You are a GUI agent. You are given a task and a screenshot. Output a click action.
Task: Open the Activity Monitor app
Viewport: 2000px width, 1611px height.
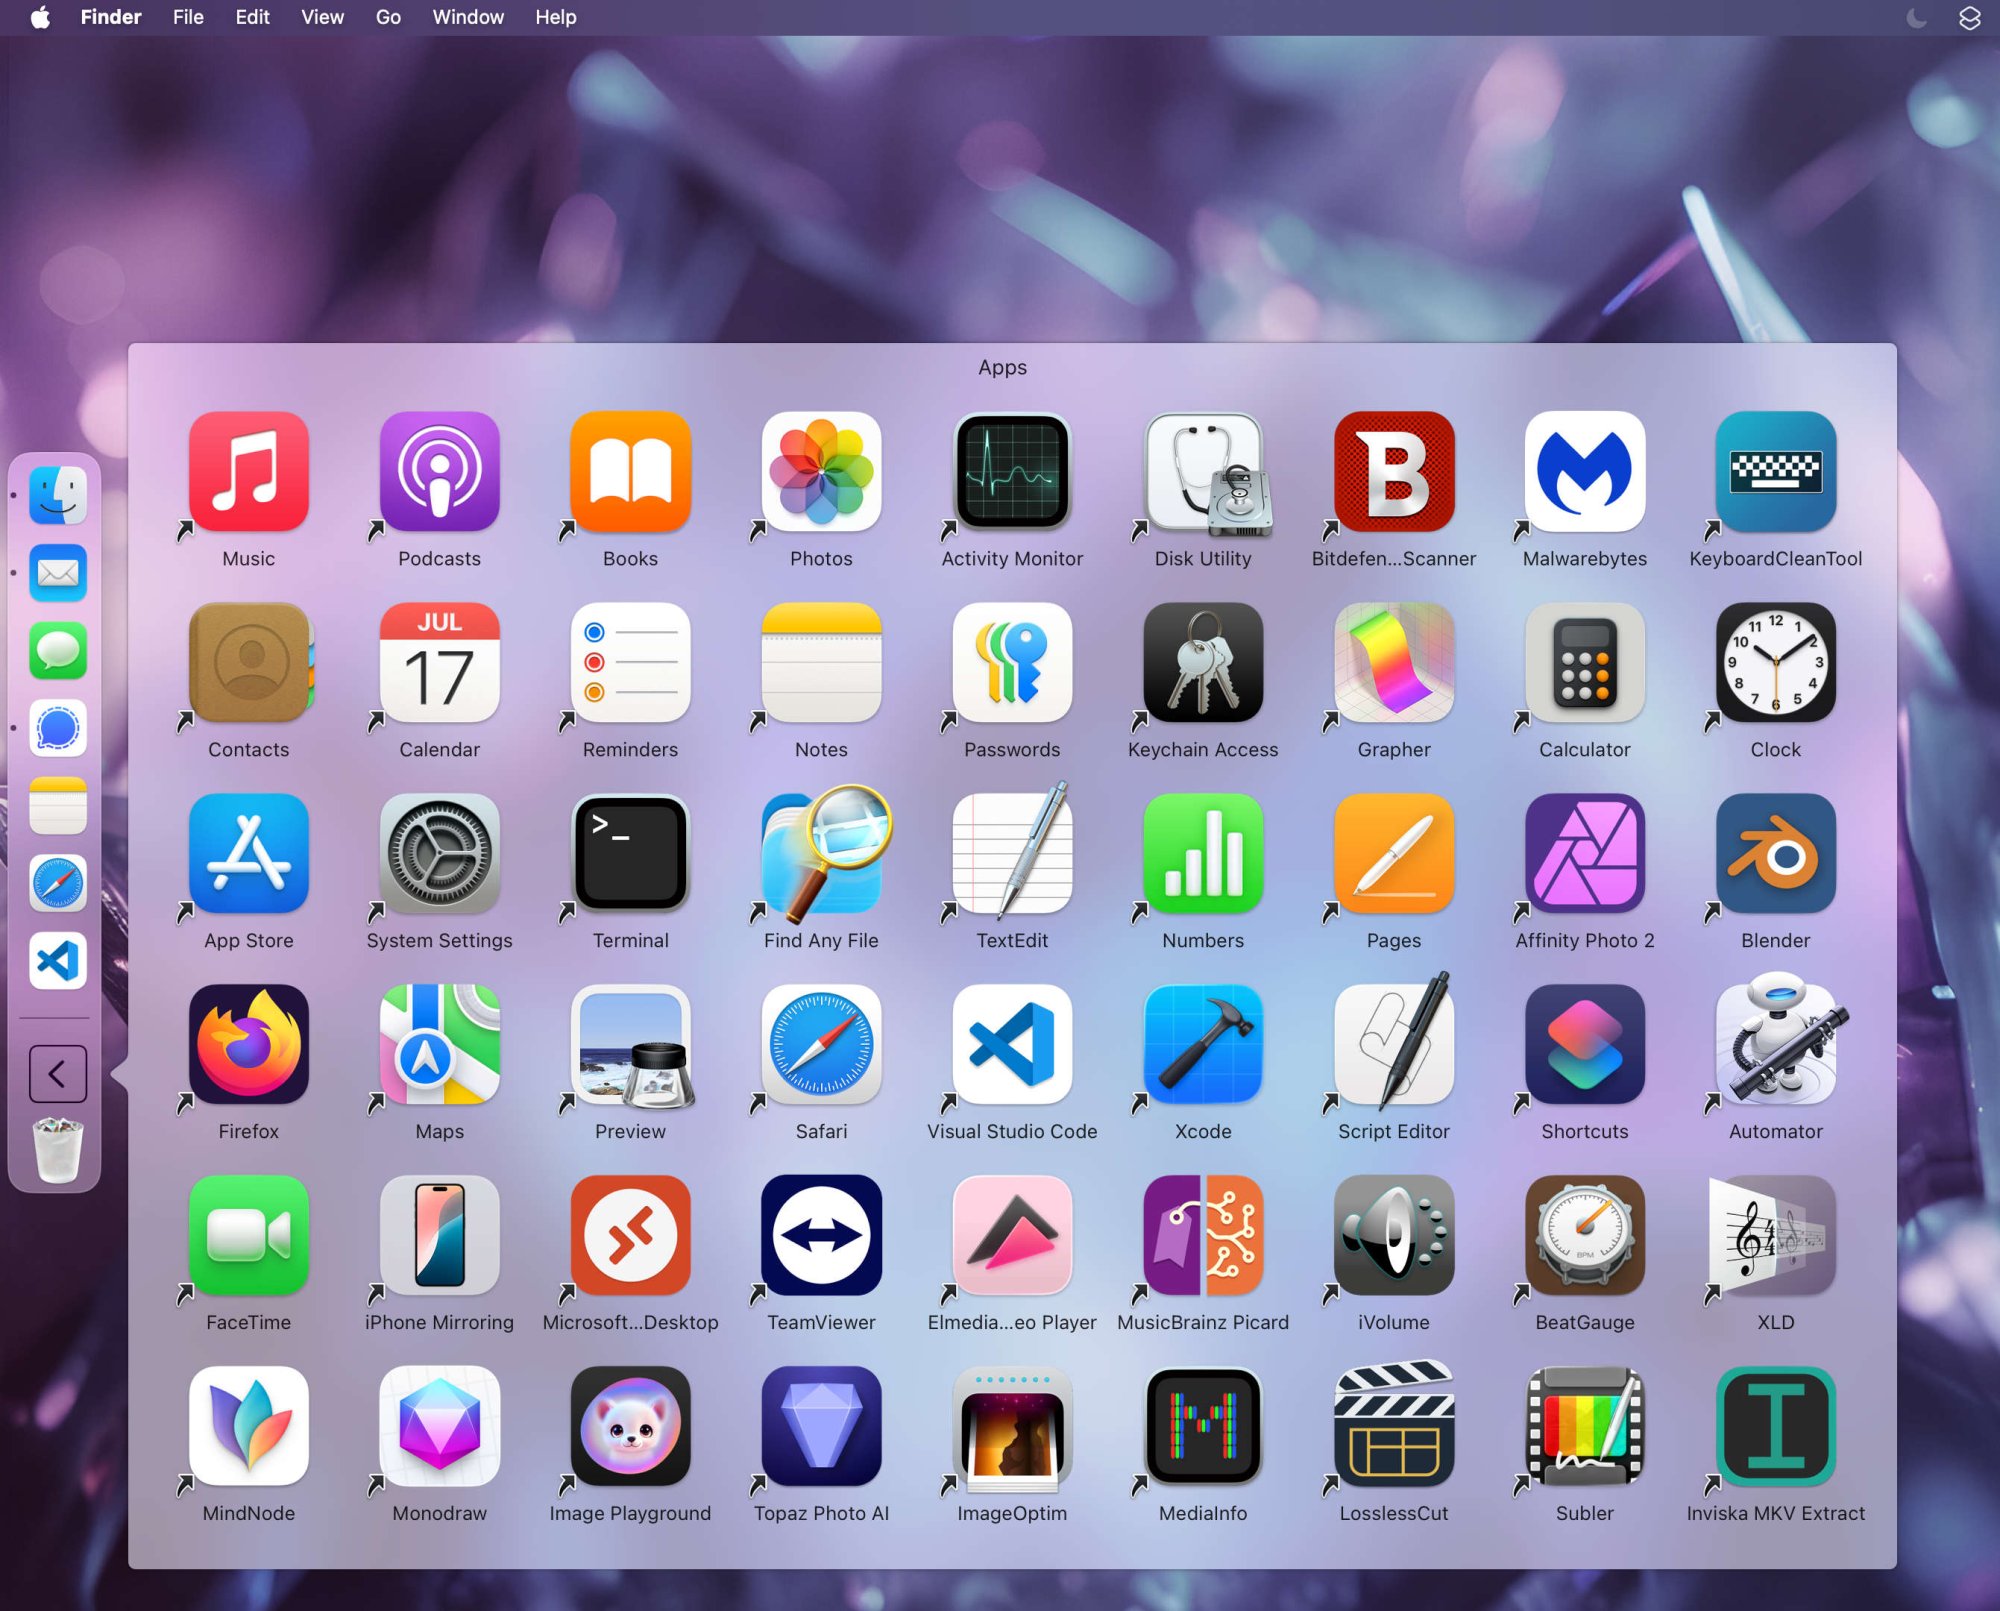click(x=1012, y=472)
